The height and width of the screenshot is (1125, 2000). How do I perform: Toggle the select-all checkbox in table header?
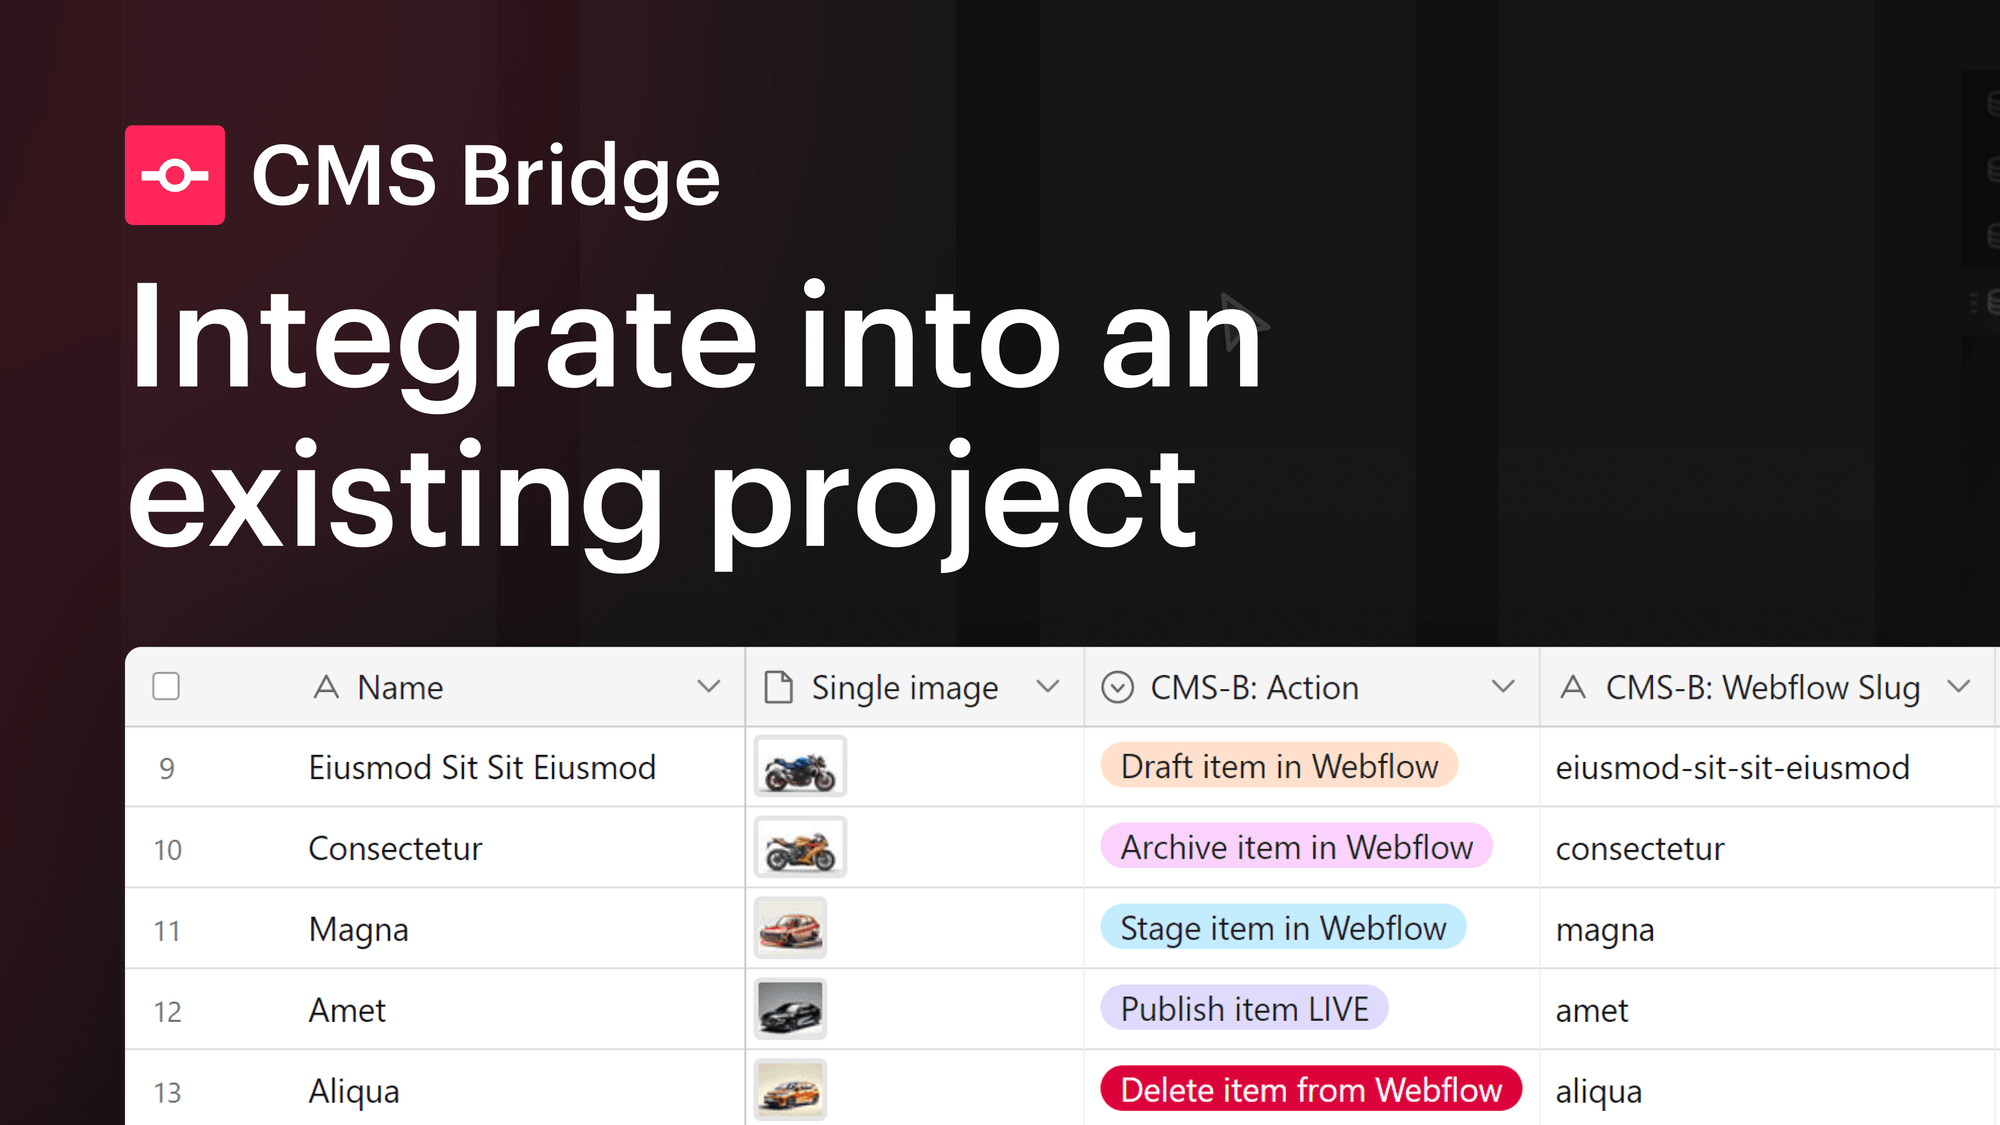[x=166, y=687]
